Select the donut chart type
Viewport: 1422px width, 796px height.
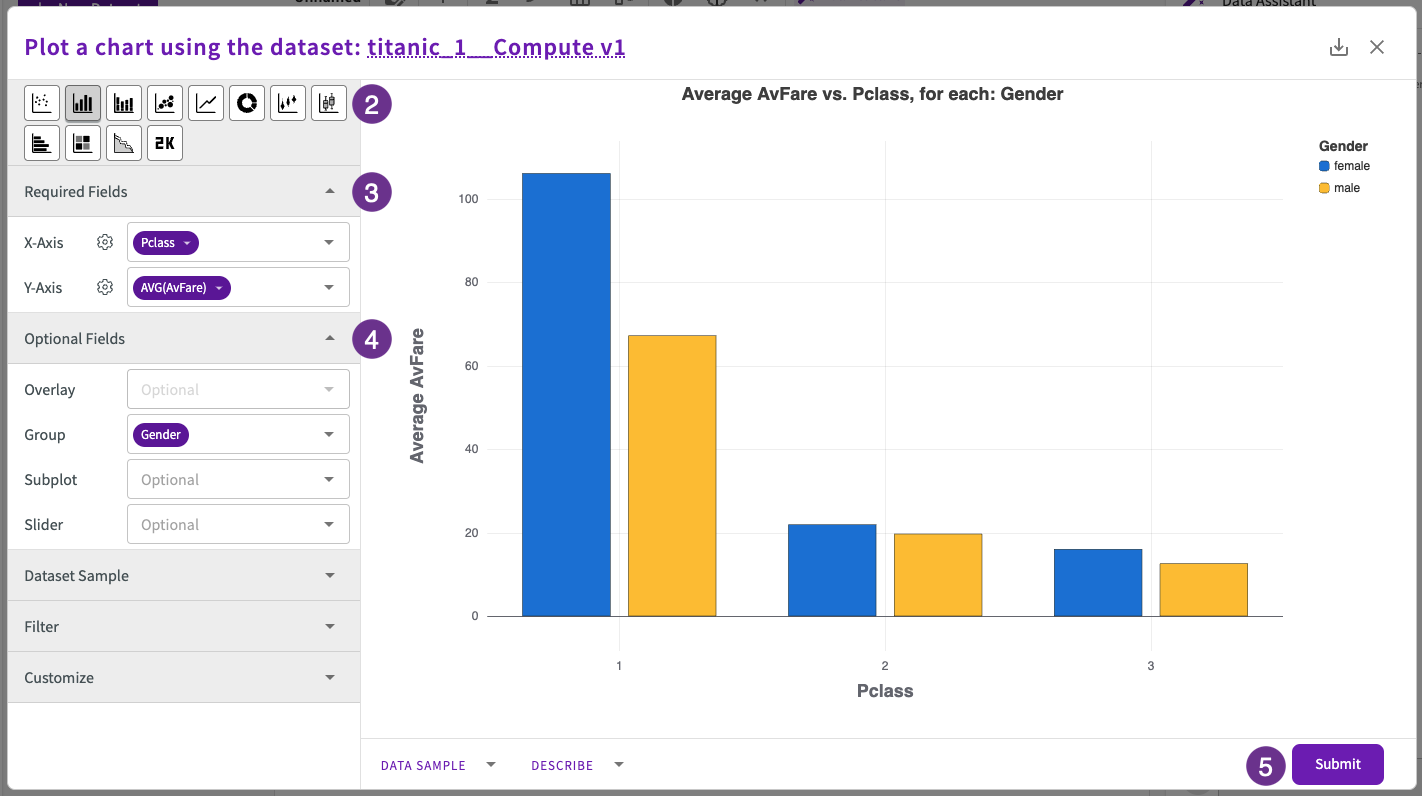click(x=247, y=102)
